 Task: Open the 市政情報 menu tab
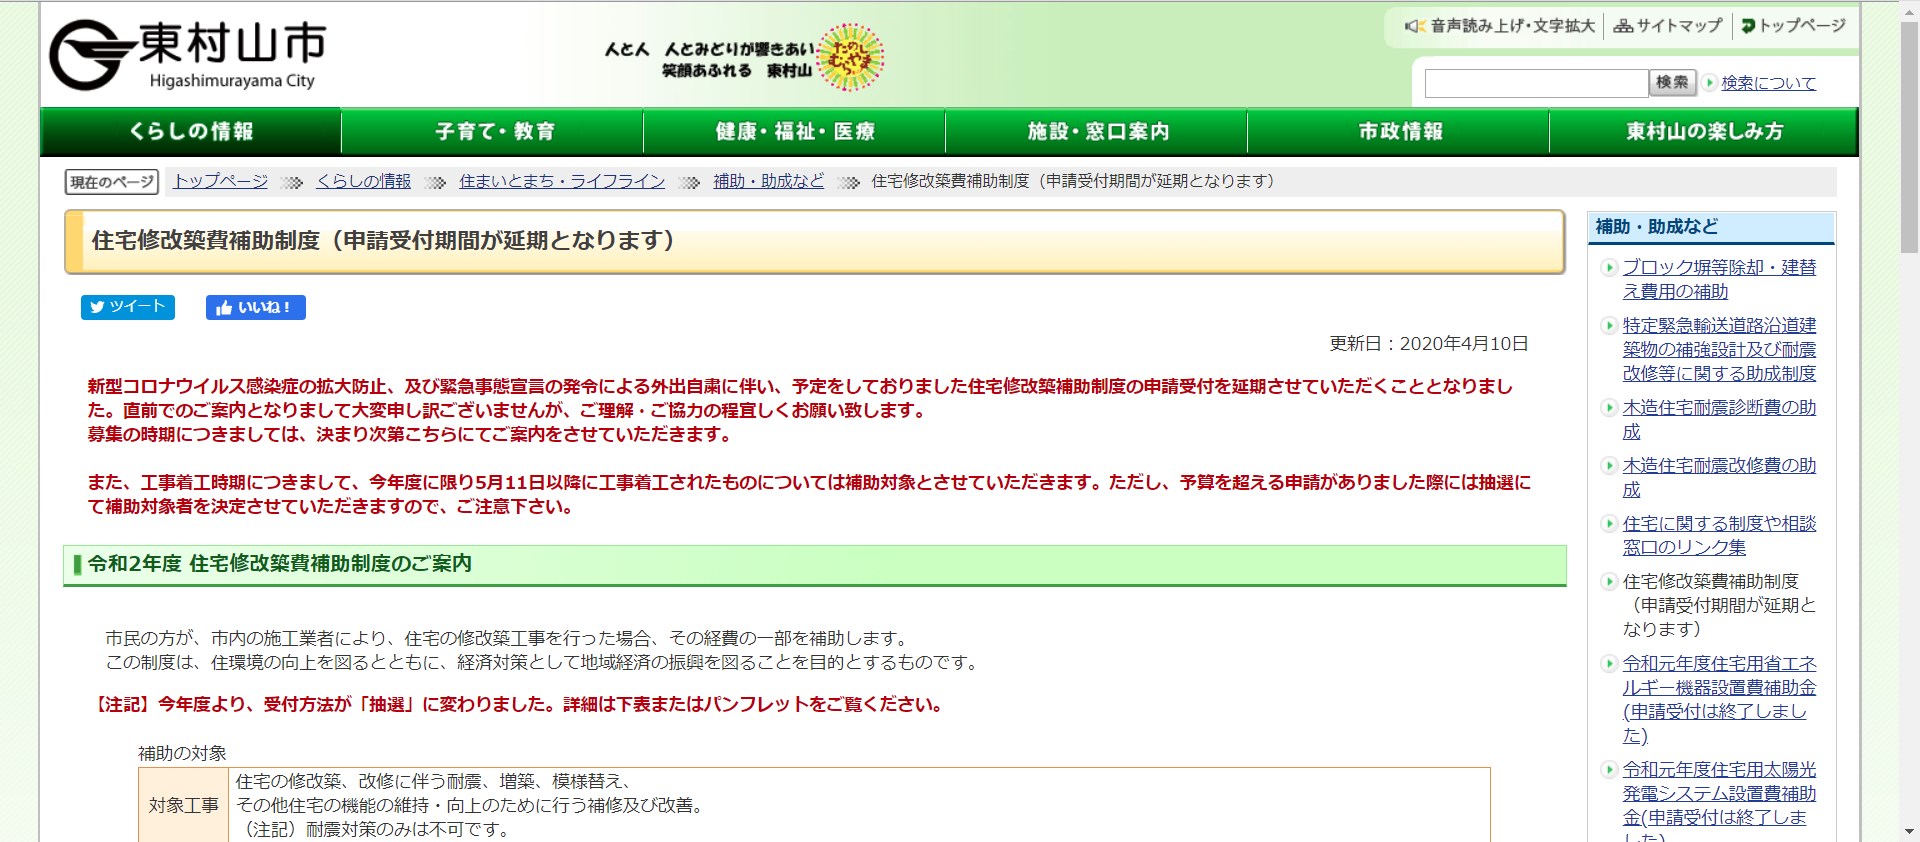pyautogui.click(x=1400, y=132)
